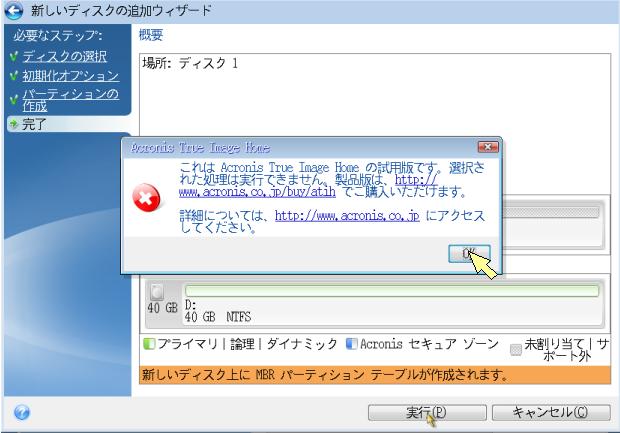Click the green プライマリ legend swatch

click(x=149, y=344)
